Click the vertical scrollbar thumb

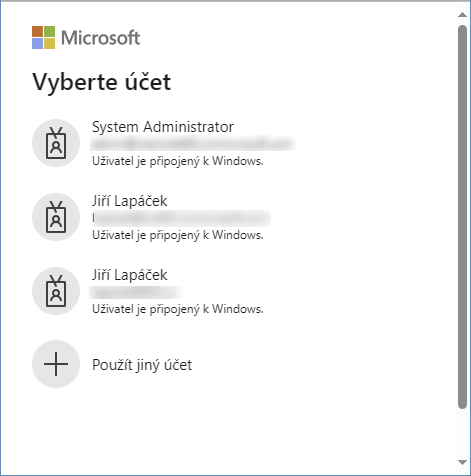(462, 217)
